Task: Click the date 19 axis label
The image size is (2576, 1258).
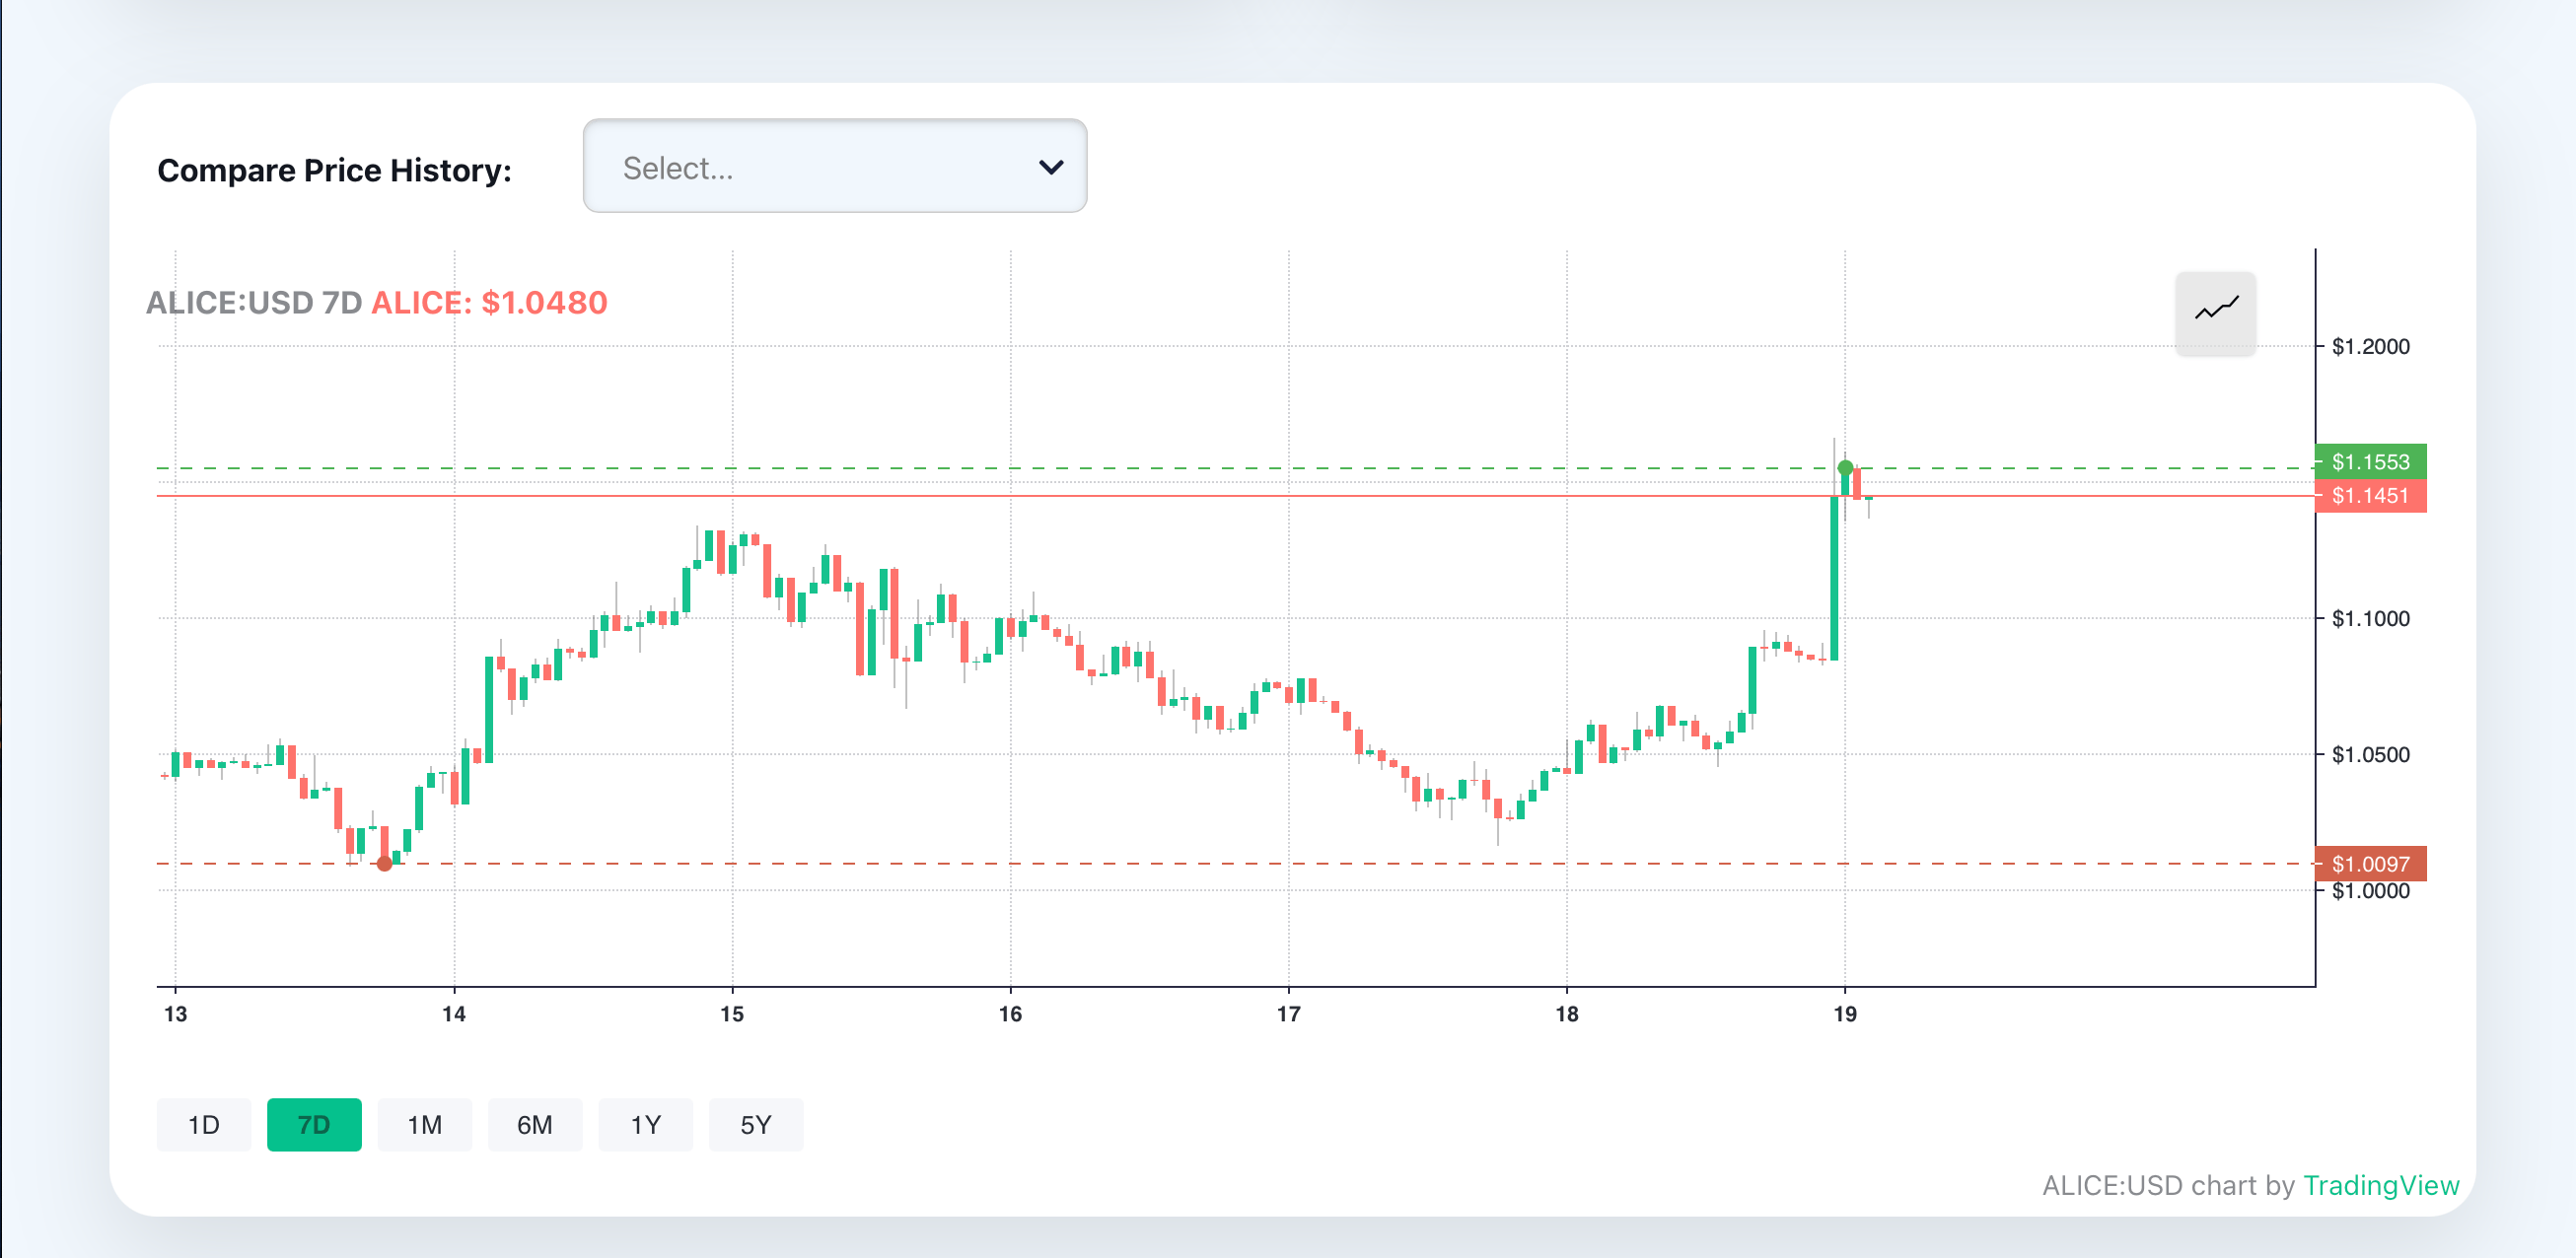Action: pyautogui.click(x=1844, y=1014)
